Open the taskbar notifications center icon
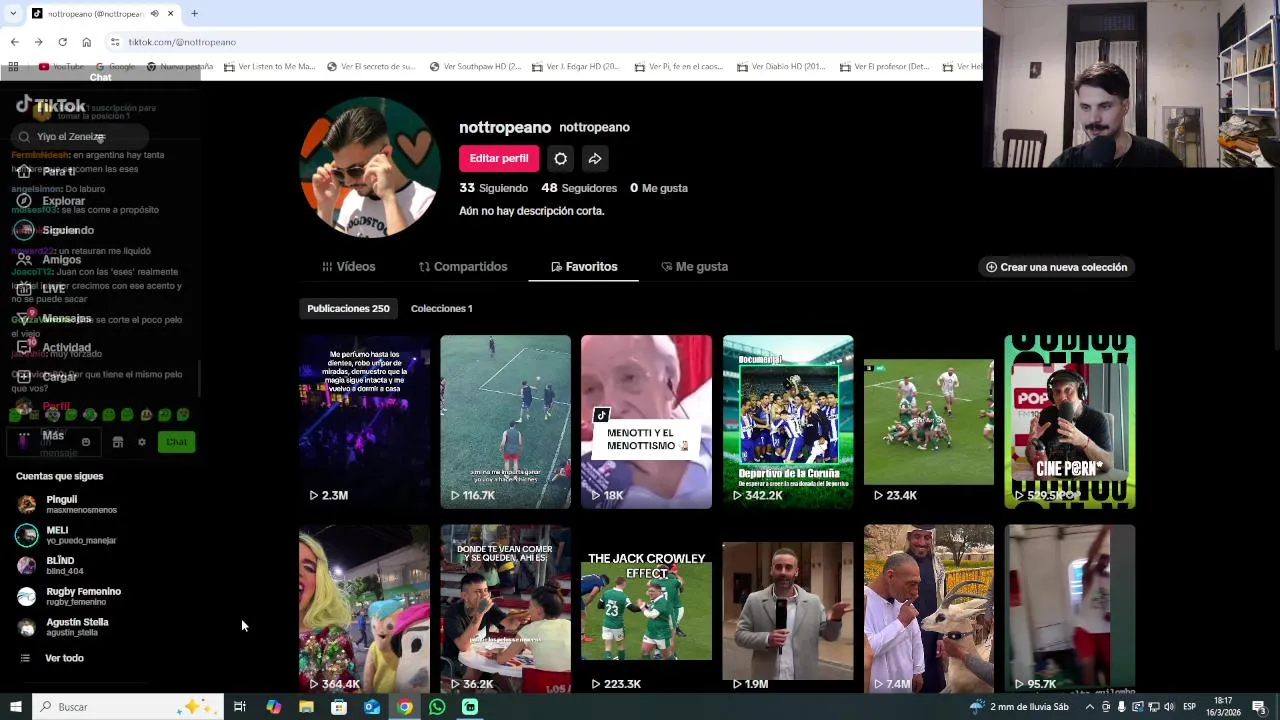This screenshot has width=1280, height=720. coord(1260,707)
